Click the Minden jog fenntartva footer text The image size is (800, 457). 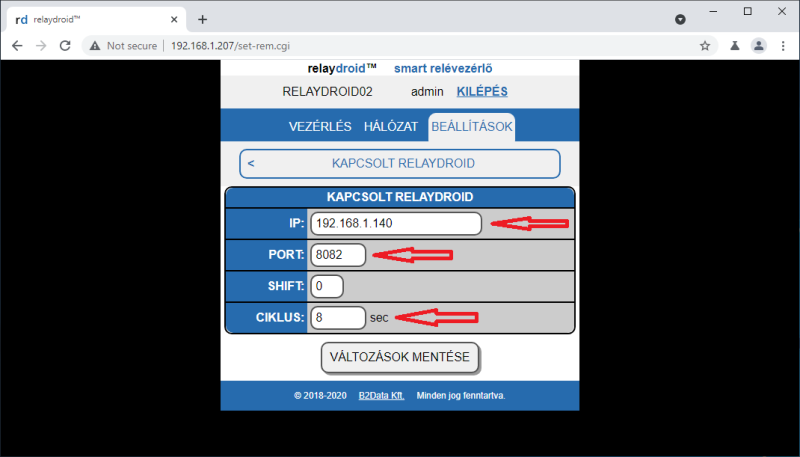point(461,396)
